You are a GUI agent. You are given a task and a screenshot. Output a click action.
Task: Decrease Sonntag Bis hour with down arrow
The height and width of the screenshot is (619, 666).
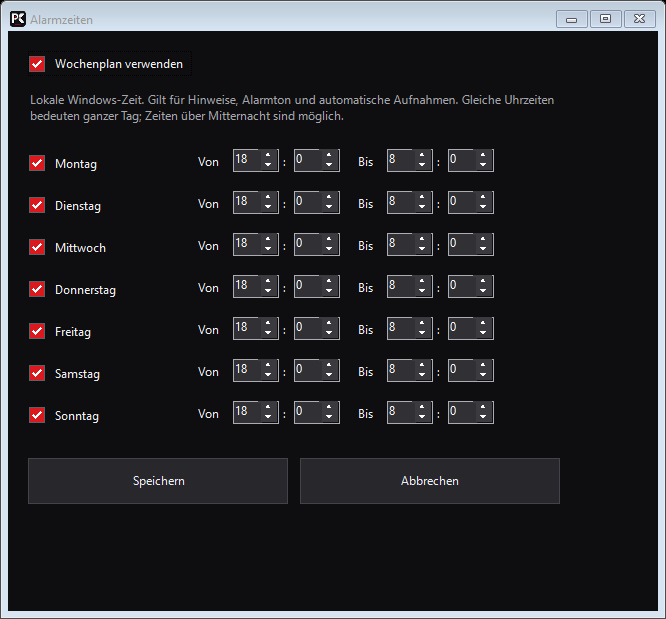point(422,417)
